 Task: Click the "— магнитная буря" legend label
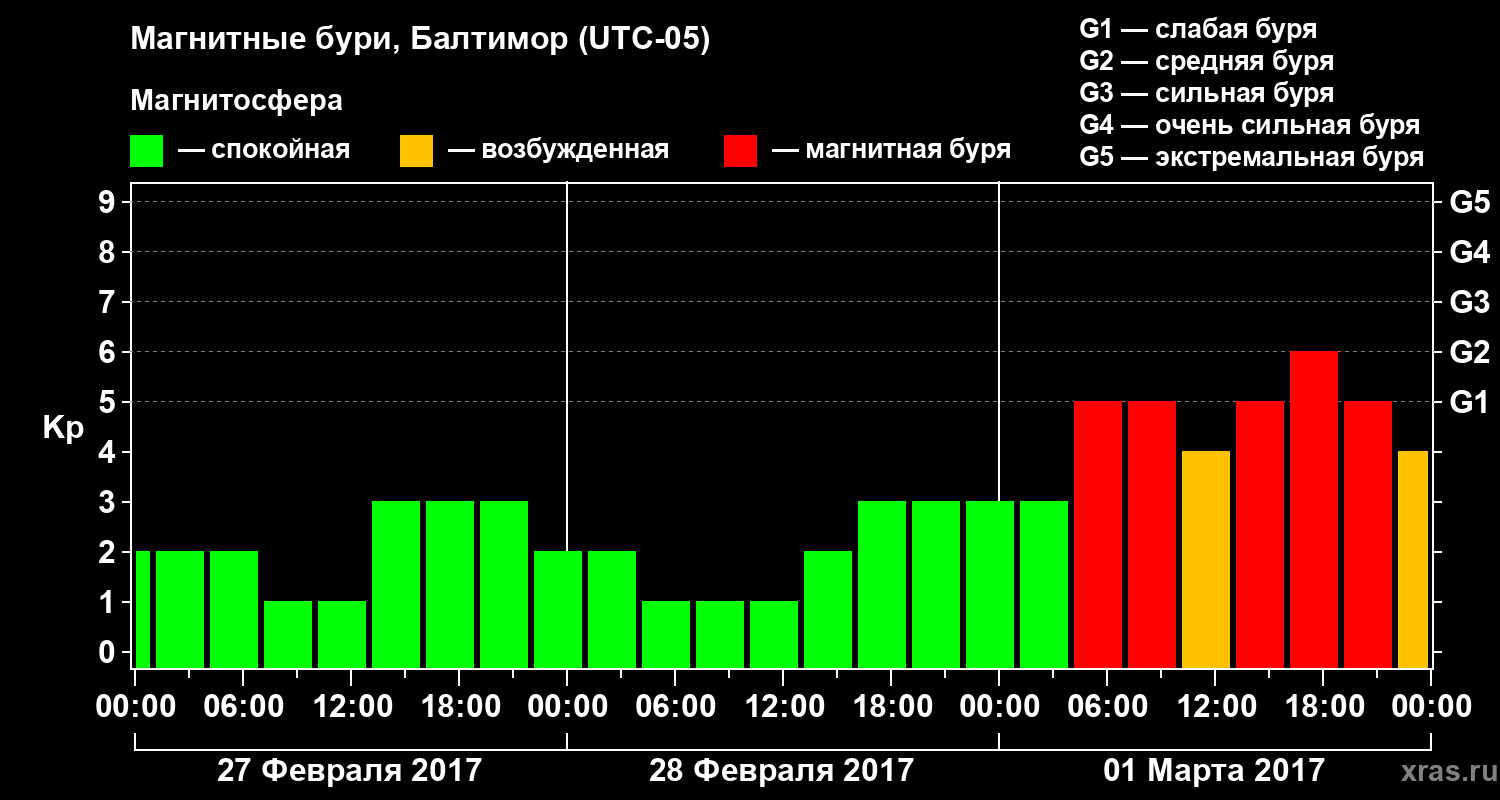click(891, 151)
